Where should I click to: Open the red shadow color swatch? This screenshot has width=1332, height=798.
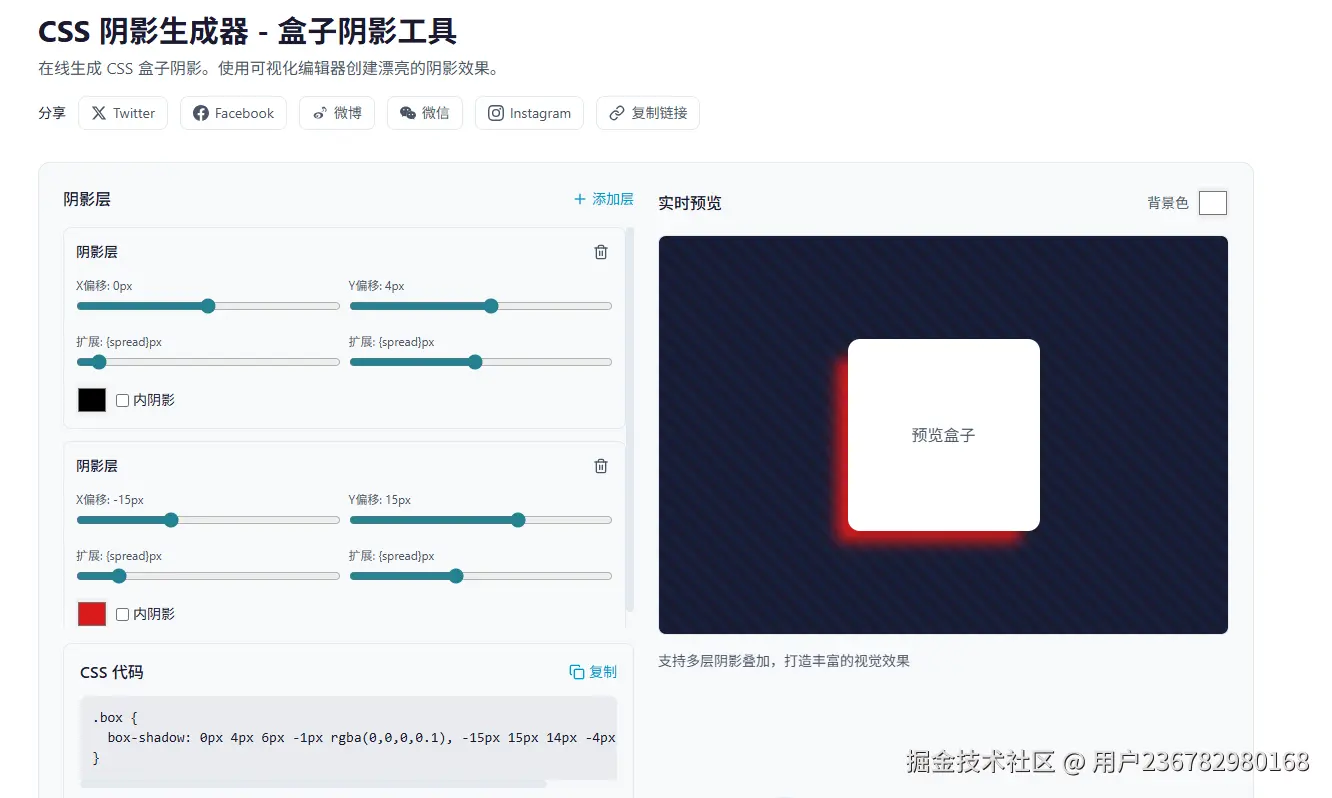(92, 614)
